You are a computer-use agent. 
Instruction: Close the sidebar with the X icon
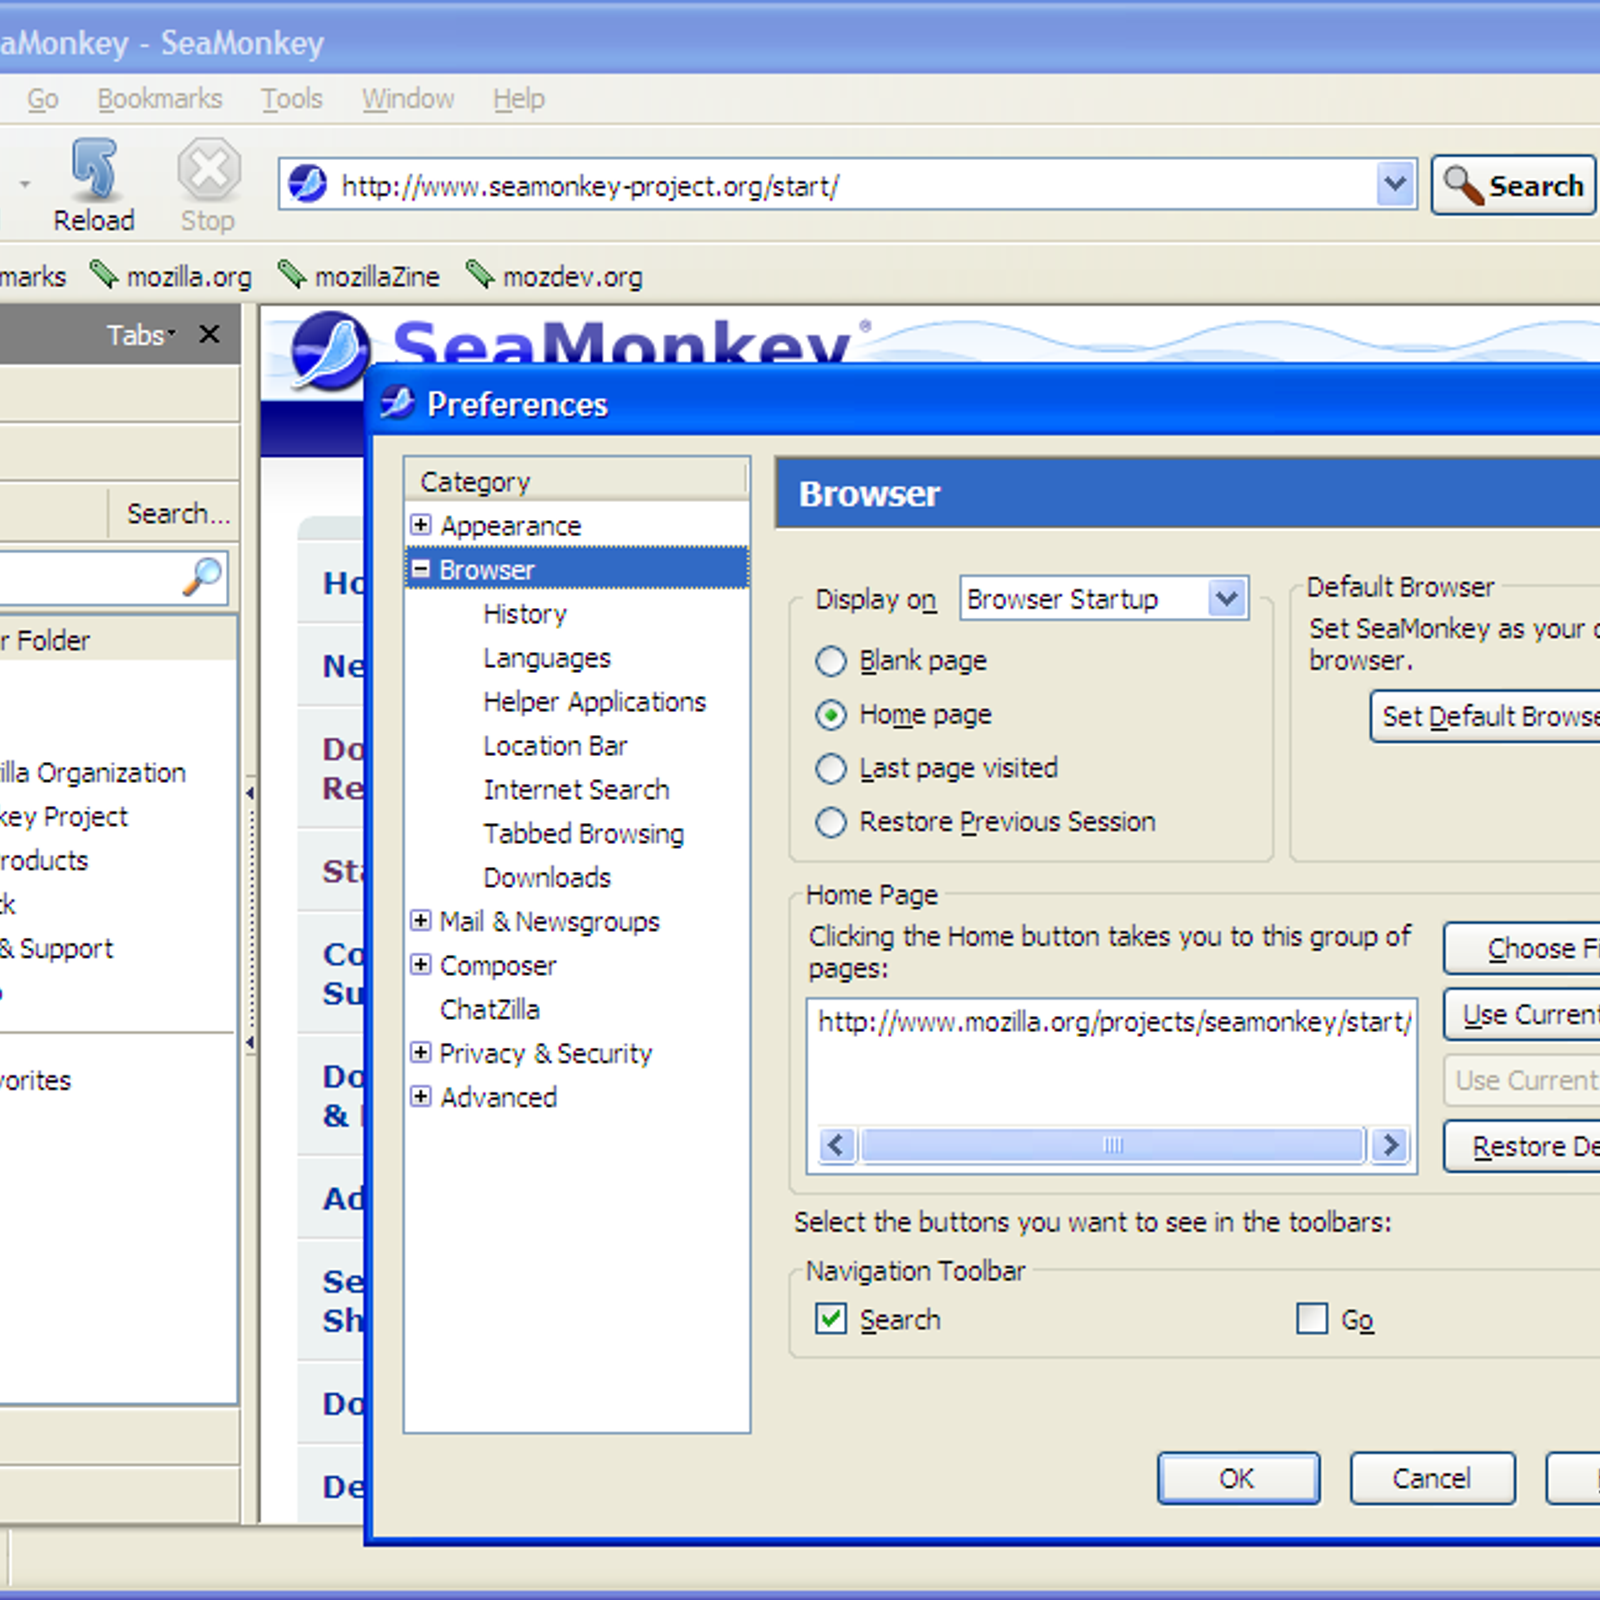point(209,334)
